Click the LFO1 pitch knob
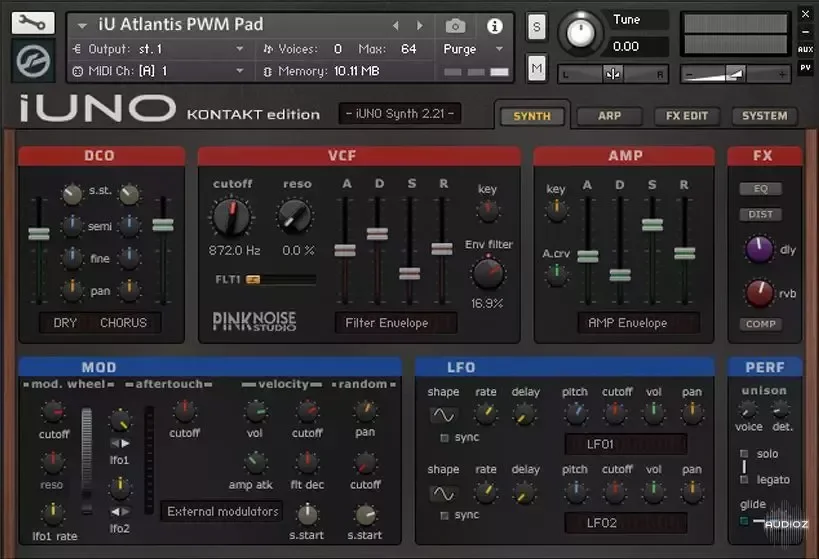The height and width of the screenshot is (559, 819). click(x=576, y=413)
